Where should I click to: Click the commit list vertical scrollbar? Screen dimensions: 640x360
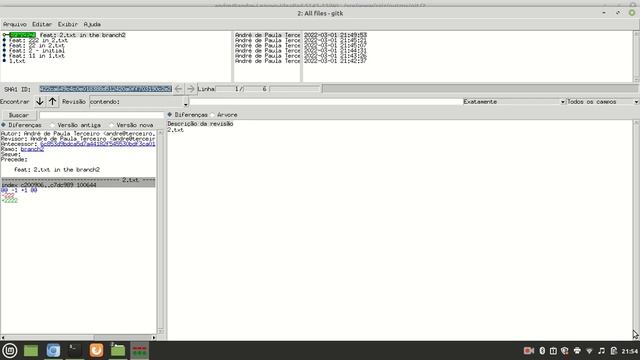(x=636, y=57)
